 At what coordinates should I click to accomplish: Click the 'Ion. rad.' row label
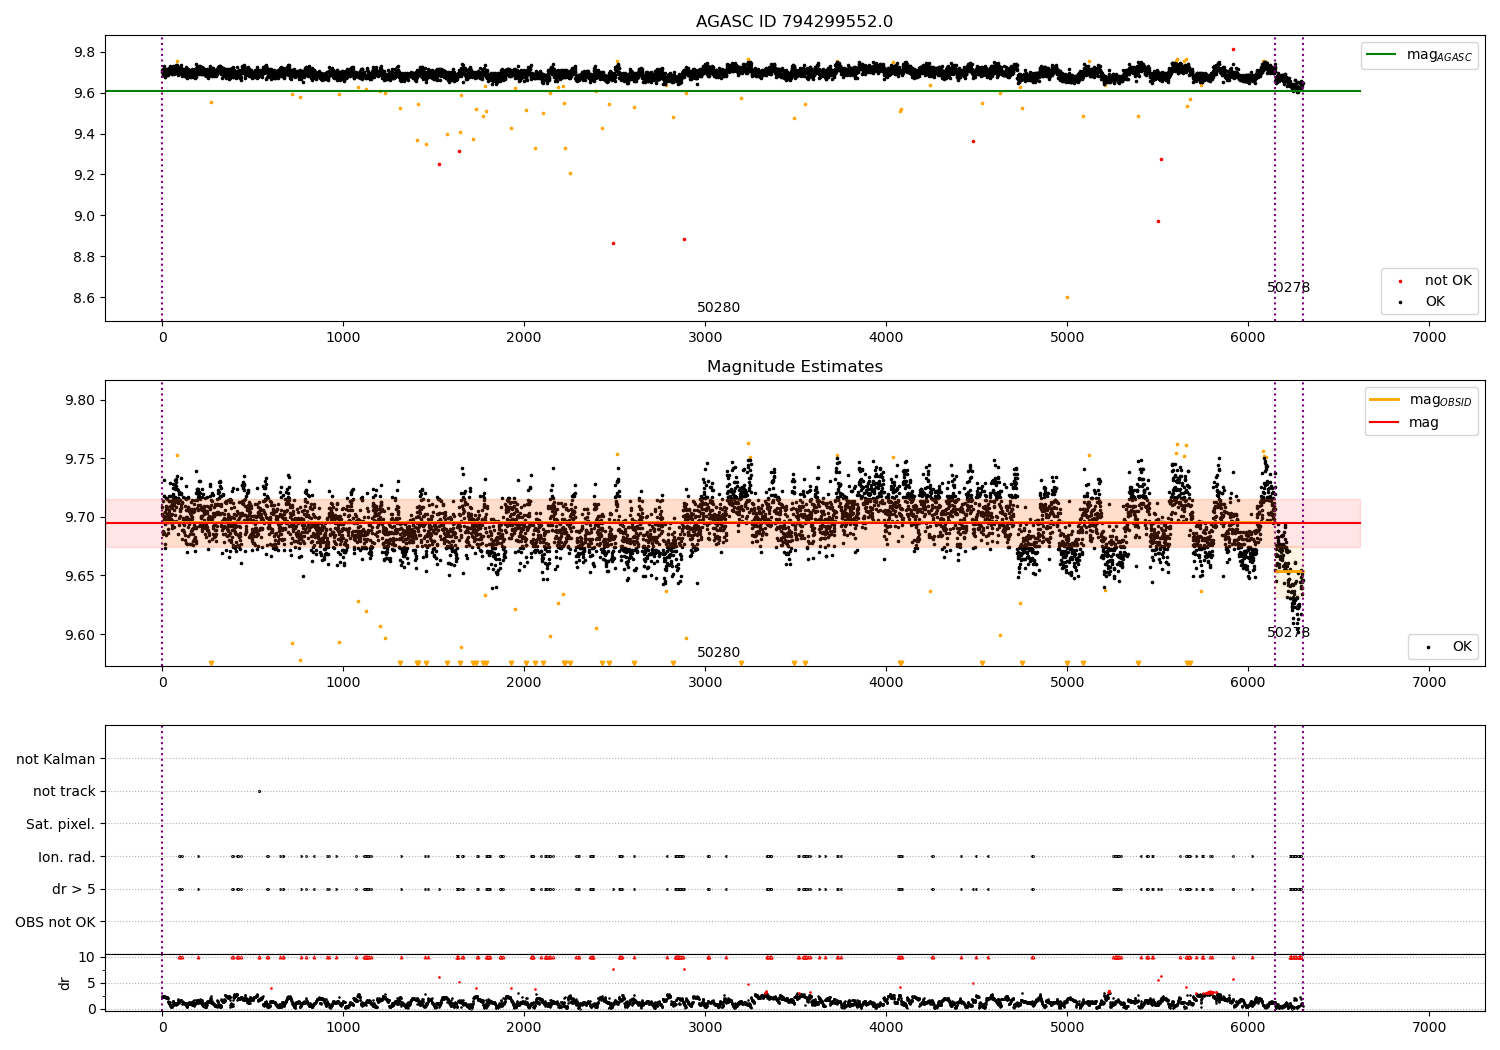(x=67, y=857)
